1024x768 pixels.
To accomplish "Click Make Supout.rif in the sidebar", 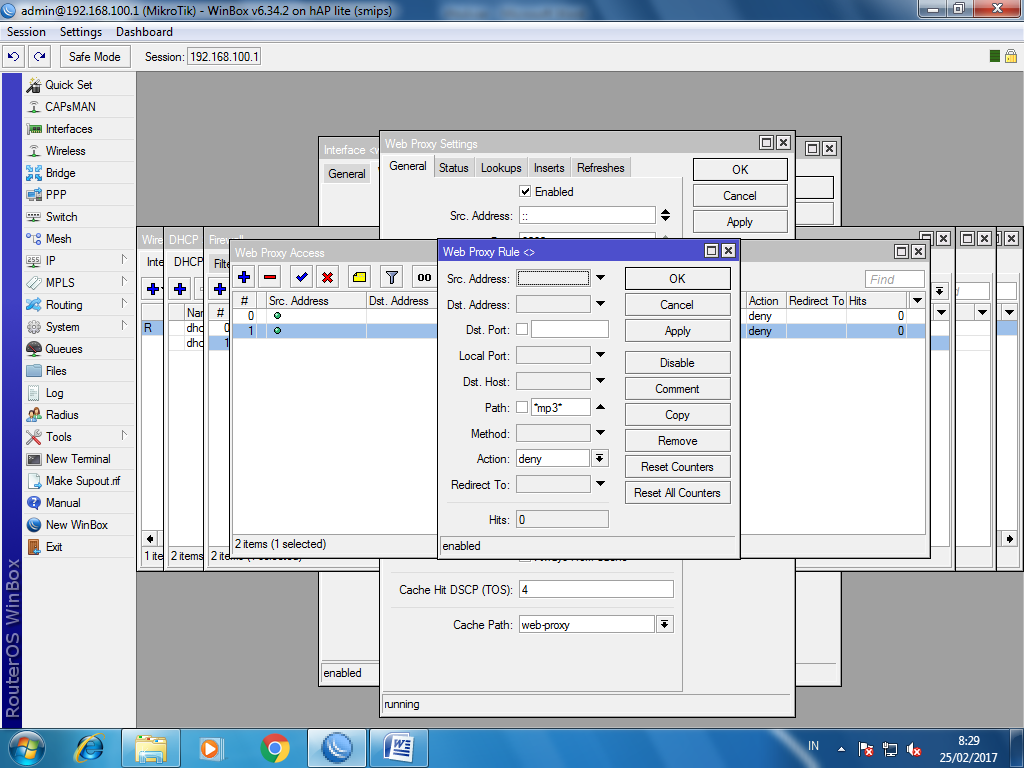I will [83, 481].
